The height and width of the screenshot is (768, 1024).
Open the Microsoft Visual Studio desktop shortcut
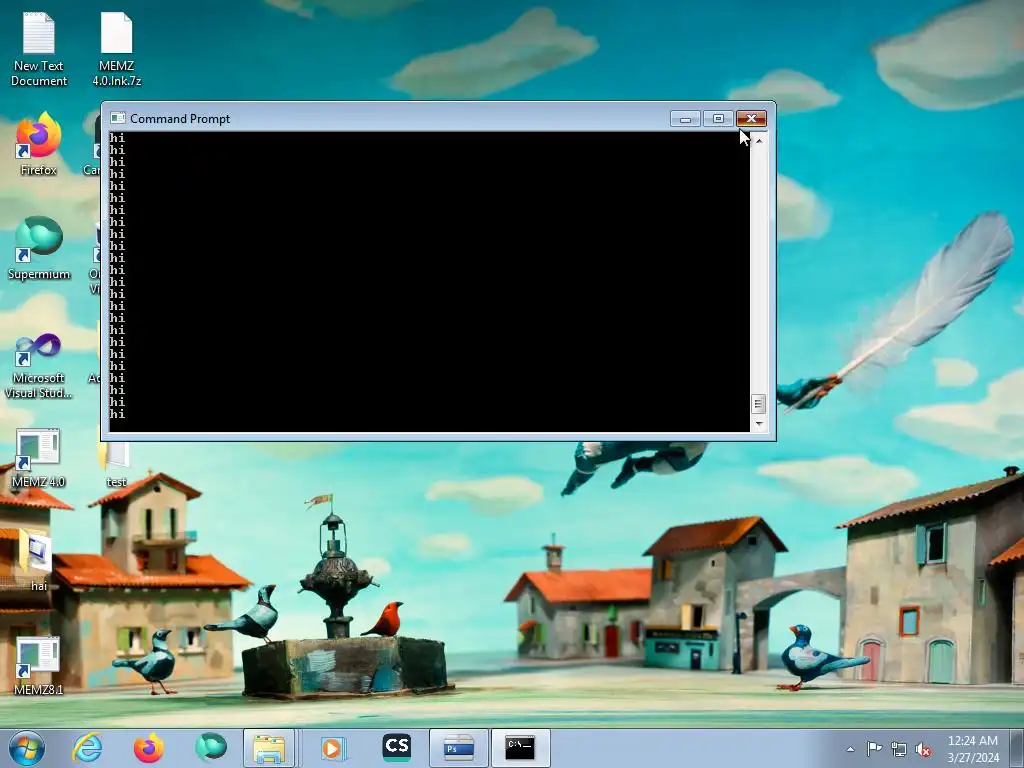[x=39, y=366]
